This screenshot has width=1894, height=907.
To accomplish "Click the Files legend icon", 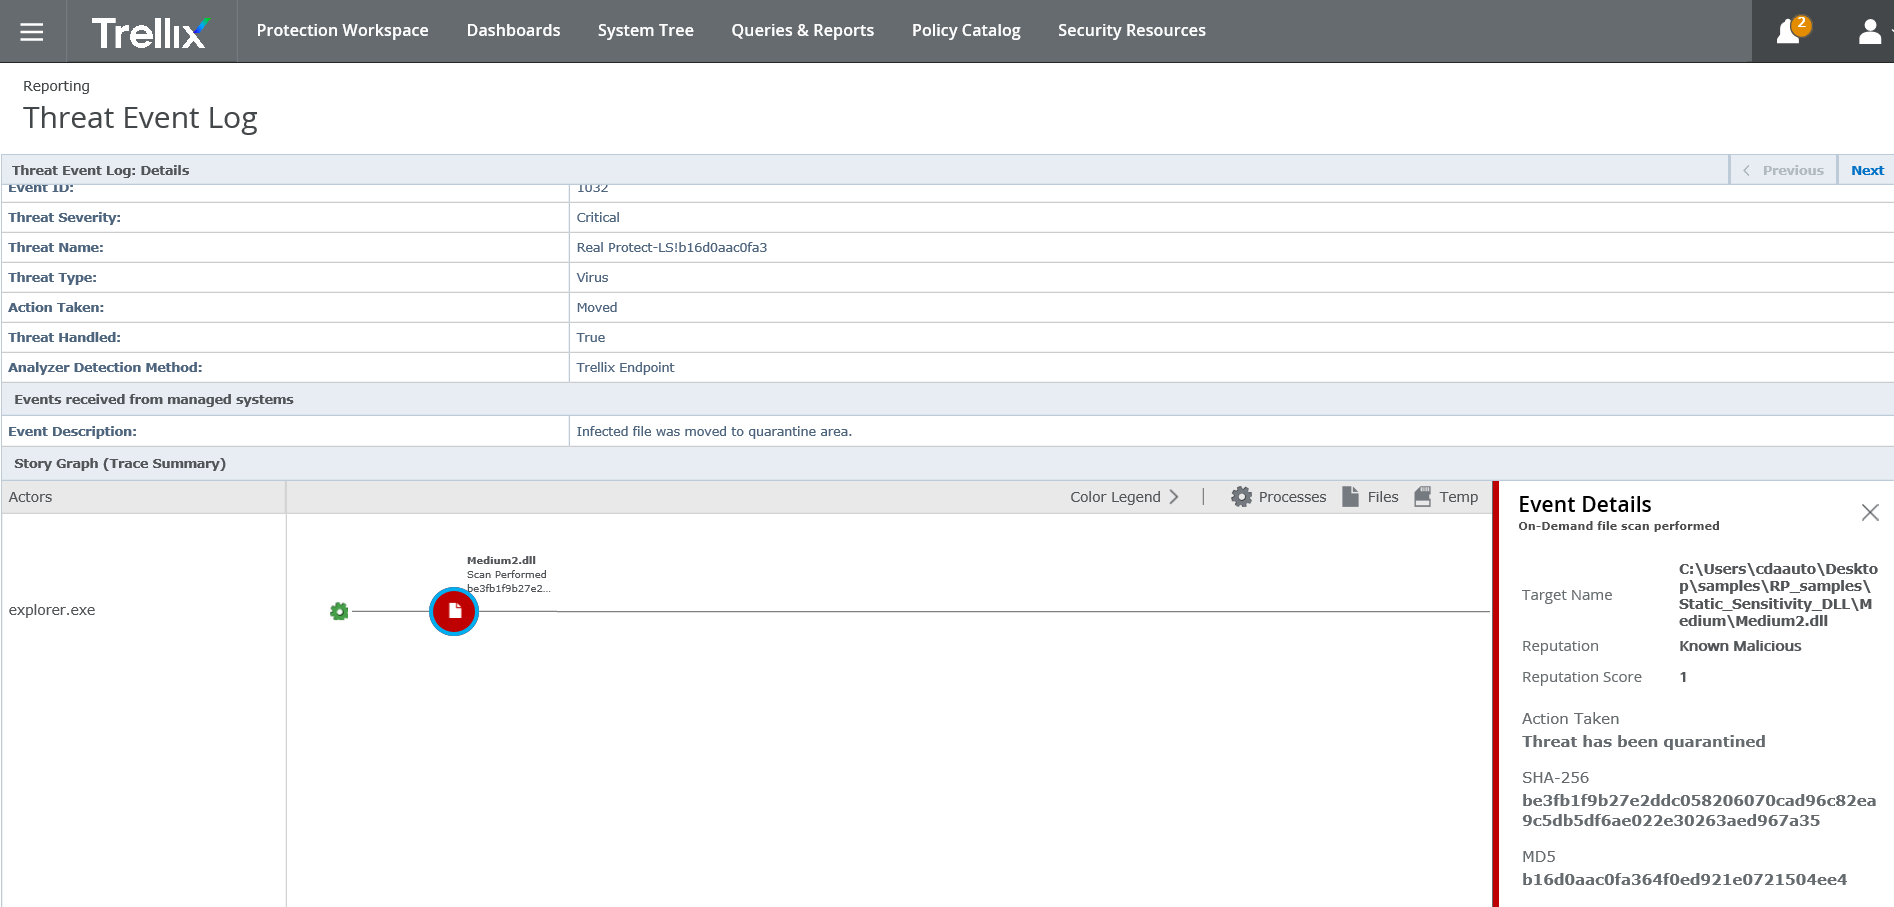I will tap(1350, 497).
